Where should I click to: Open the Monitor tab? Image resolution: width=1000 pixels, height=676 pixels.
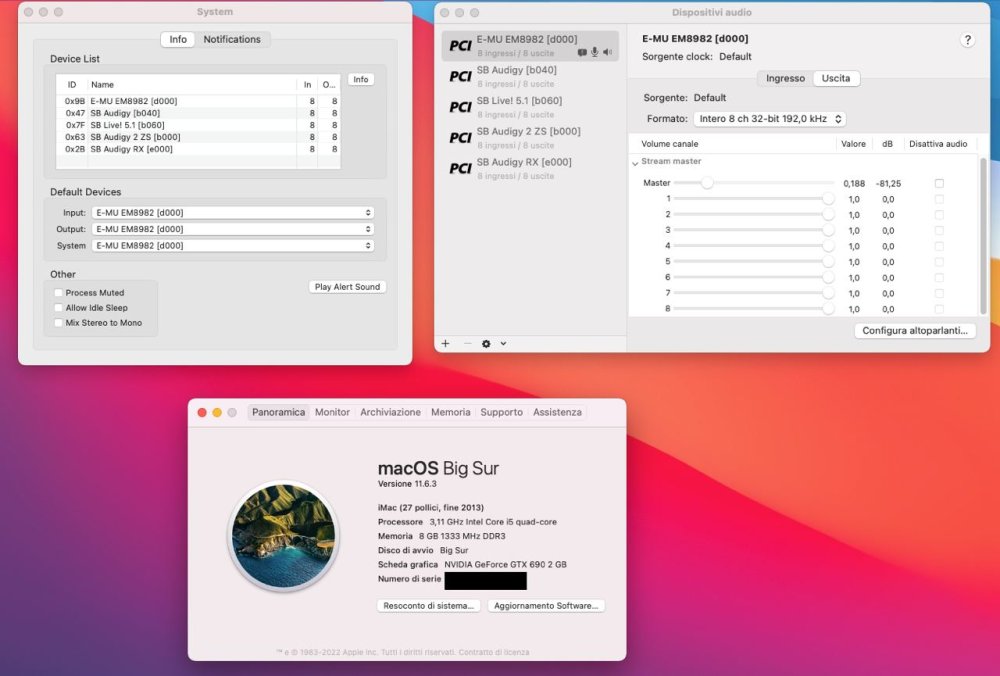pos(332,413)
